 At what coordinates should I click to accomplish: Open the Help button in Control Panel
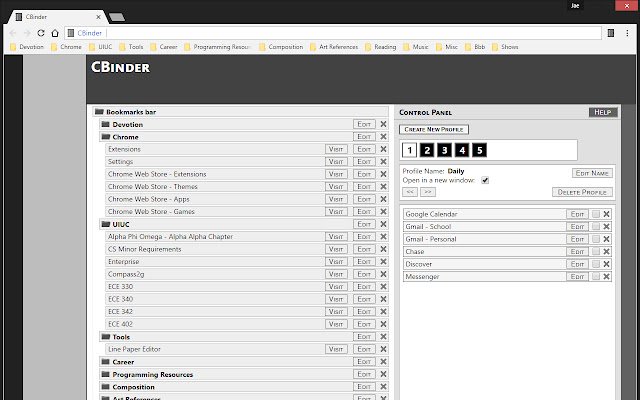(603, 112)
